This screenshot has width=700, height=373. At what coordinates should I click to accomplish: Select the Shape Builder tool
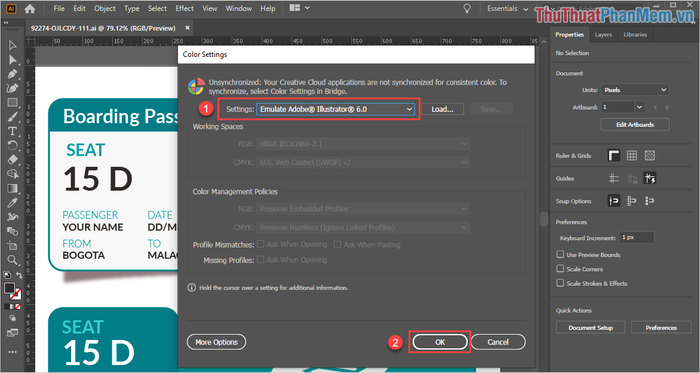[x=12, y=174]
